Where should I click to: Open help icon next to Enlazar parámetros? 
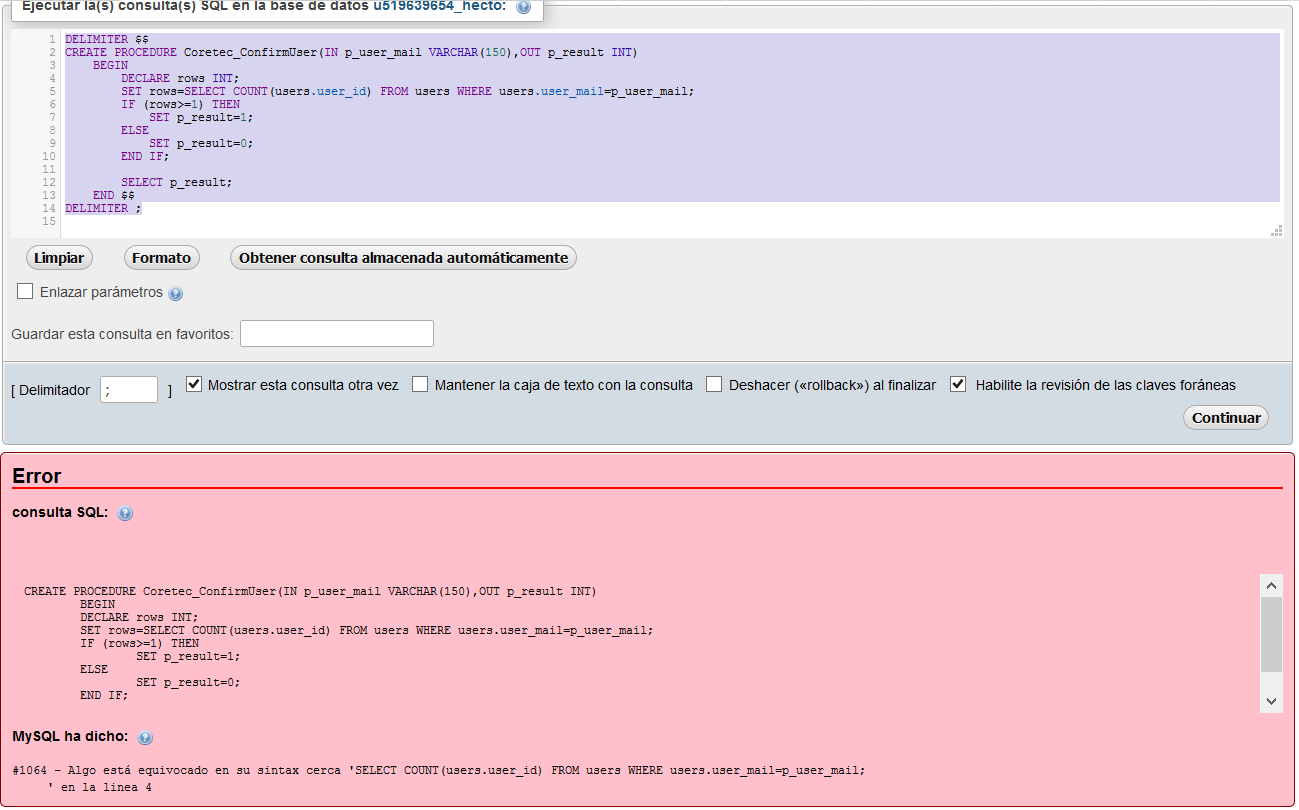[176, 294]
